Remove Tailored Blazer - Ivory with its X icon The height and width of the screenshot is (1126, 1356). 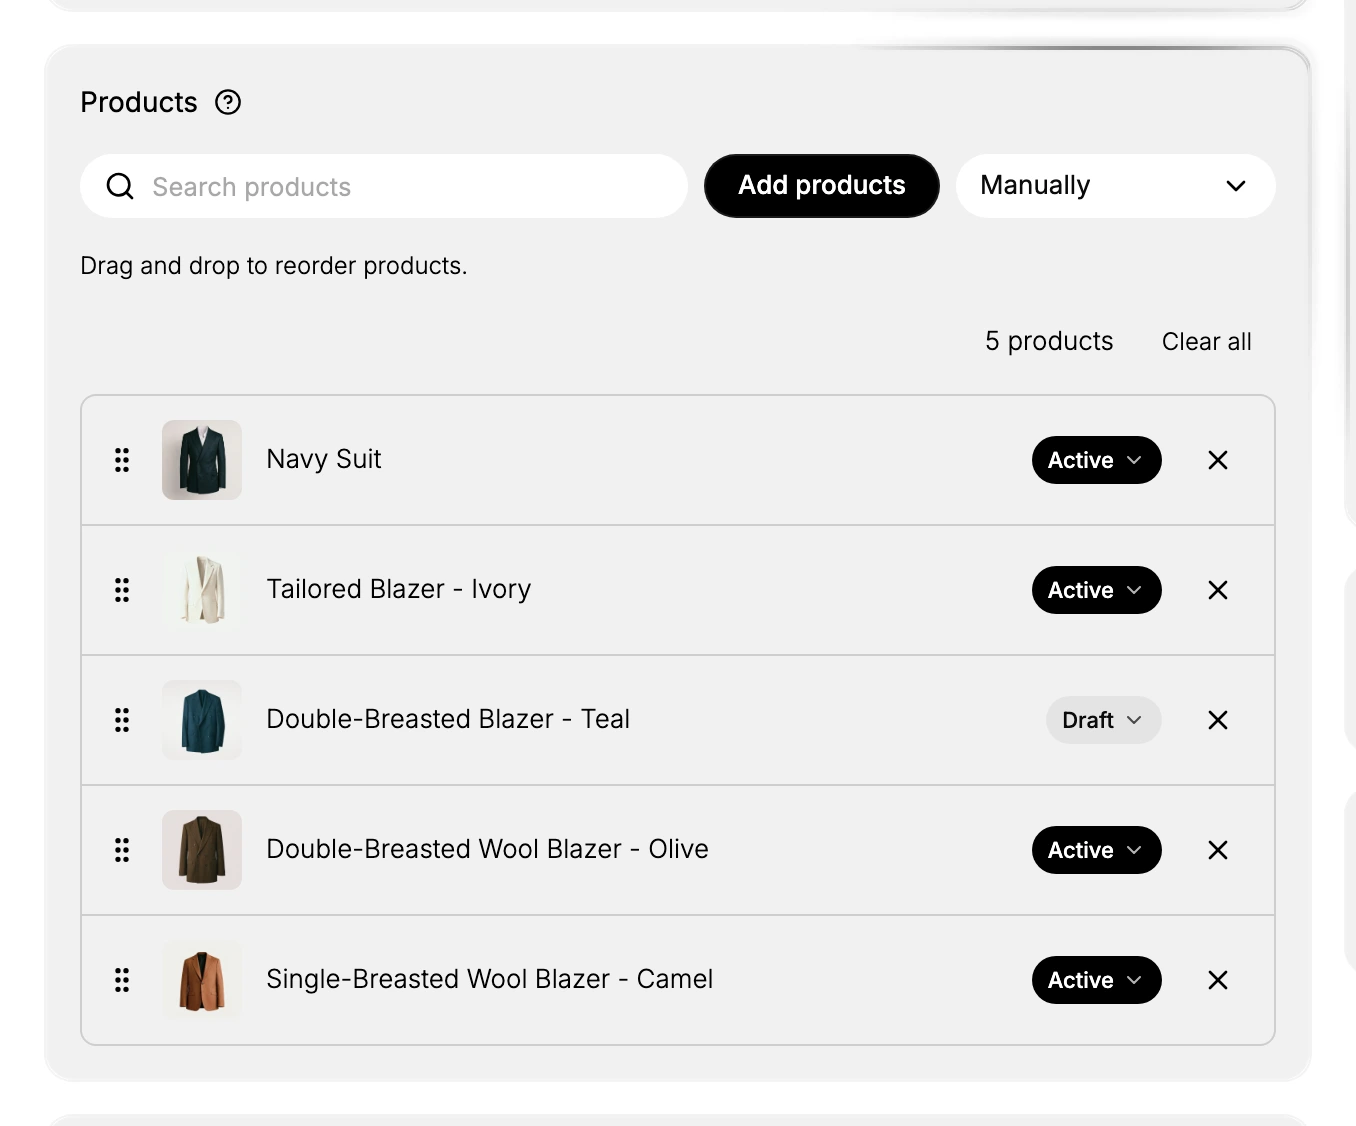tap(1218, 590)
